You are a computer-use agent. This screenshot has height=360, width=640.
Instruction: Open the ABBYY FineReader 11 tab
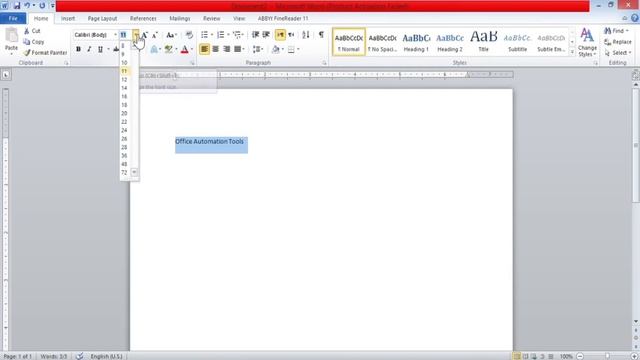tap(283, 18)
